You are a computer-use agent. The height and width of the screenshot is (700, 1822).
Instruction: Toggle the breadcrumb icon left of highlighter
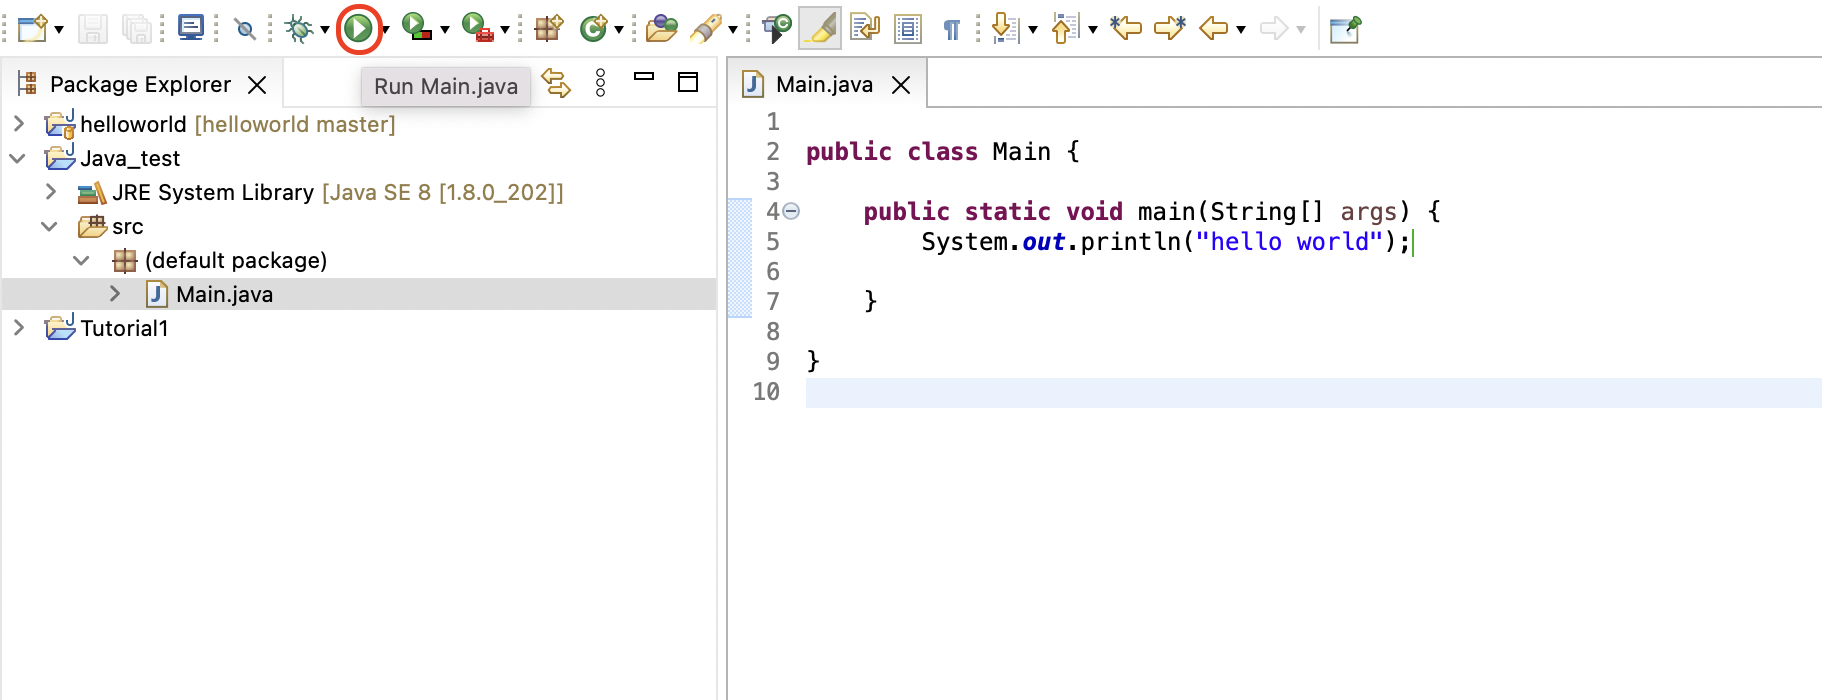point(777,28)
